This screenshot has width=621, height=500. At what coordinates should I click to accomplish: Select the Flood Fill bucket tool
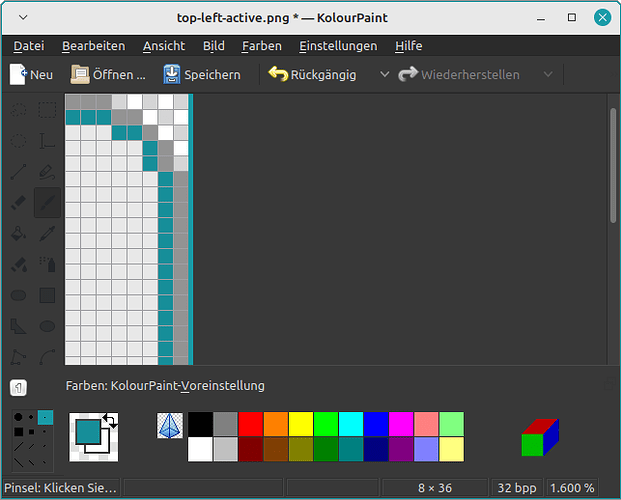point(18,233)
